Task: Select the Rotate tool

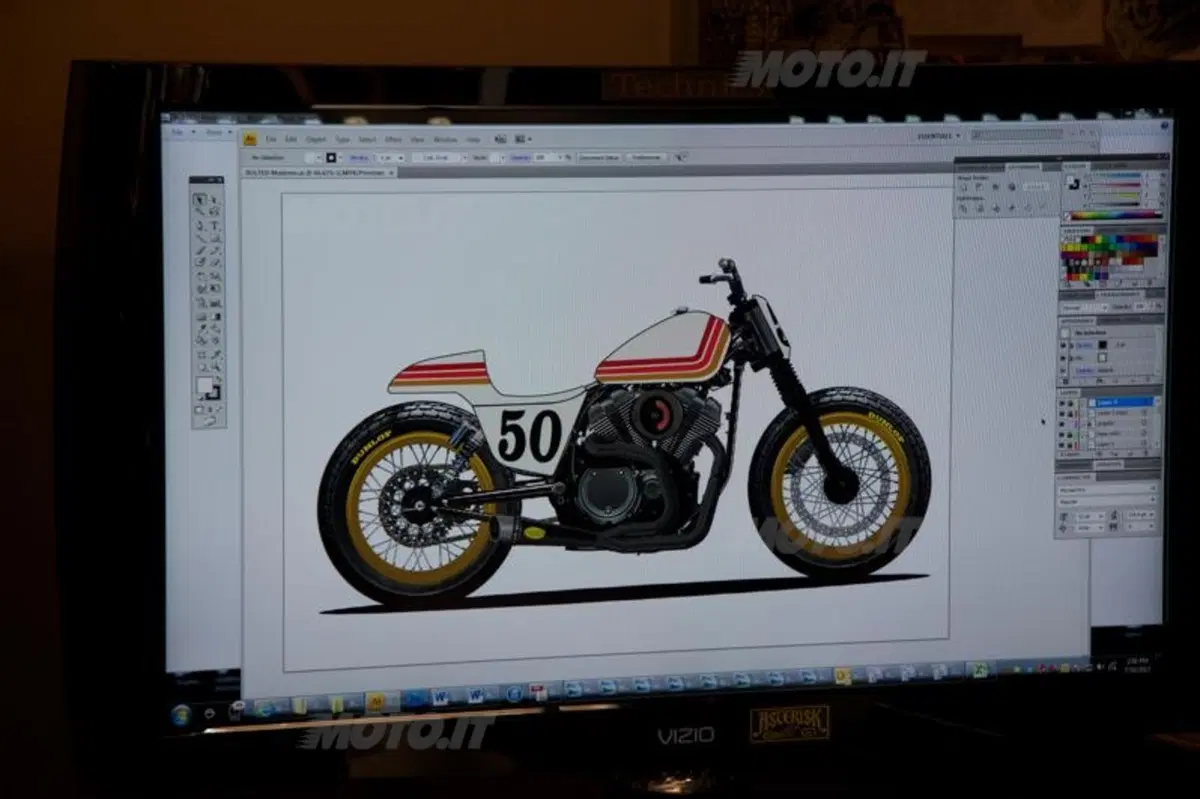Action: 200,276
